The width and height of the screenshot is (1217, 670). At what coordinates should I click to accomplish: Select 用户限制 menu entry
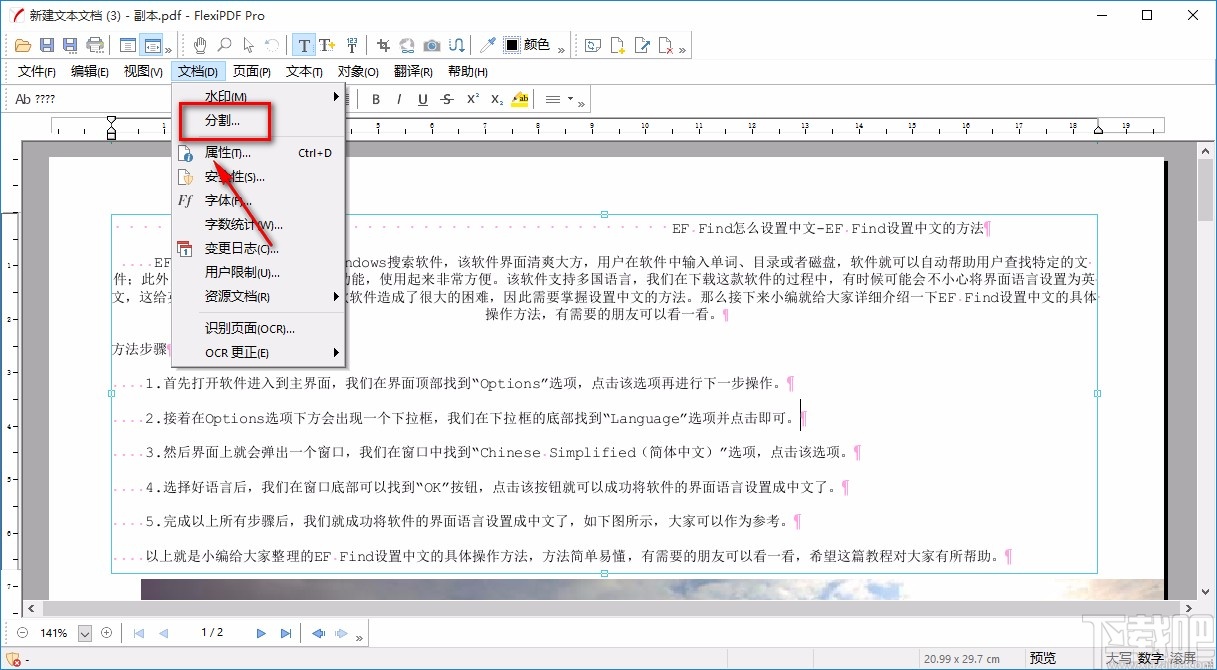259,272
